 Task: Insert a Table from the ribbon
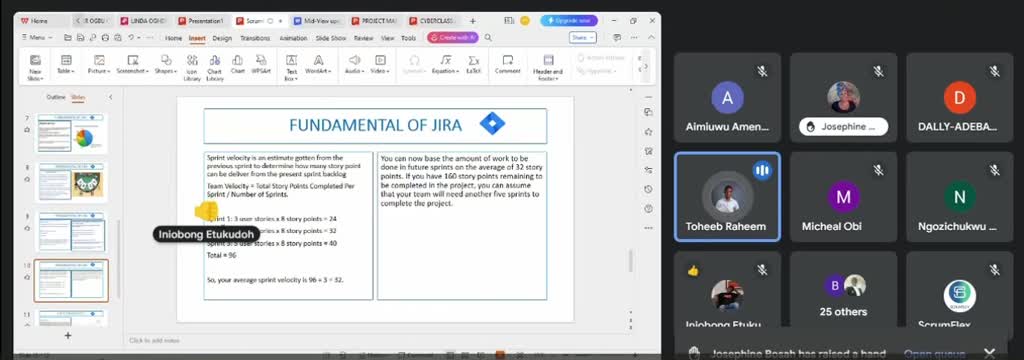65,64
